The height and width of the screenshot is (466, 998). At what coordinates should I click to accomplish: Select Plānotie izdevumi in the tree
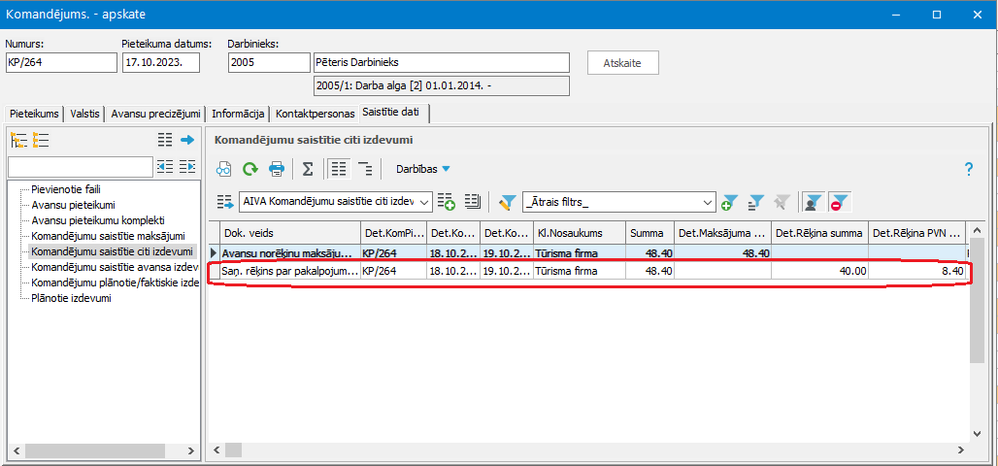[71, 298]
